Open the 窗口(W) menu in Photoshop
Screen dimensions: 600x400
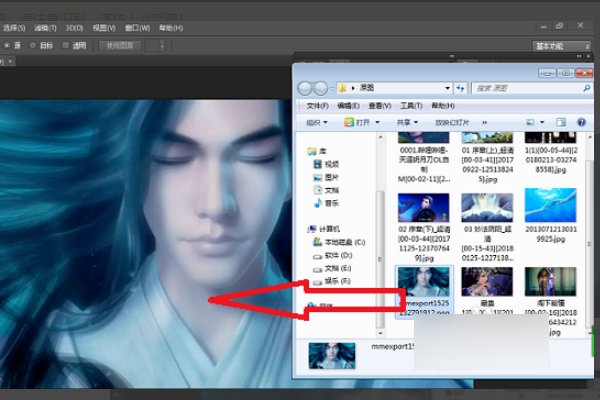[137, 28]
